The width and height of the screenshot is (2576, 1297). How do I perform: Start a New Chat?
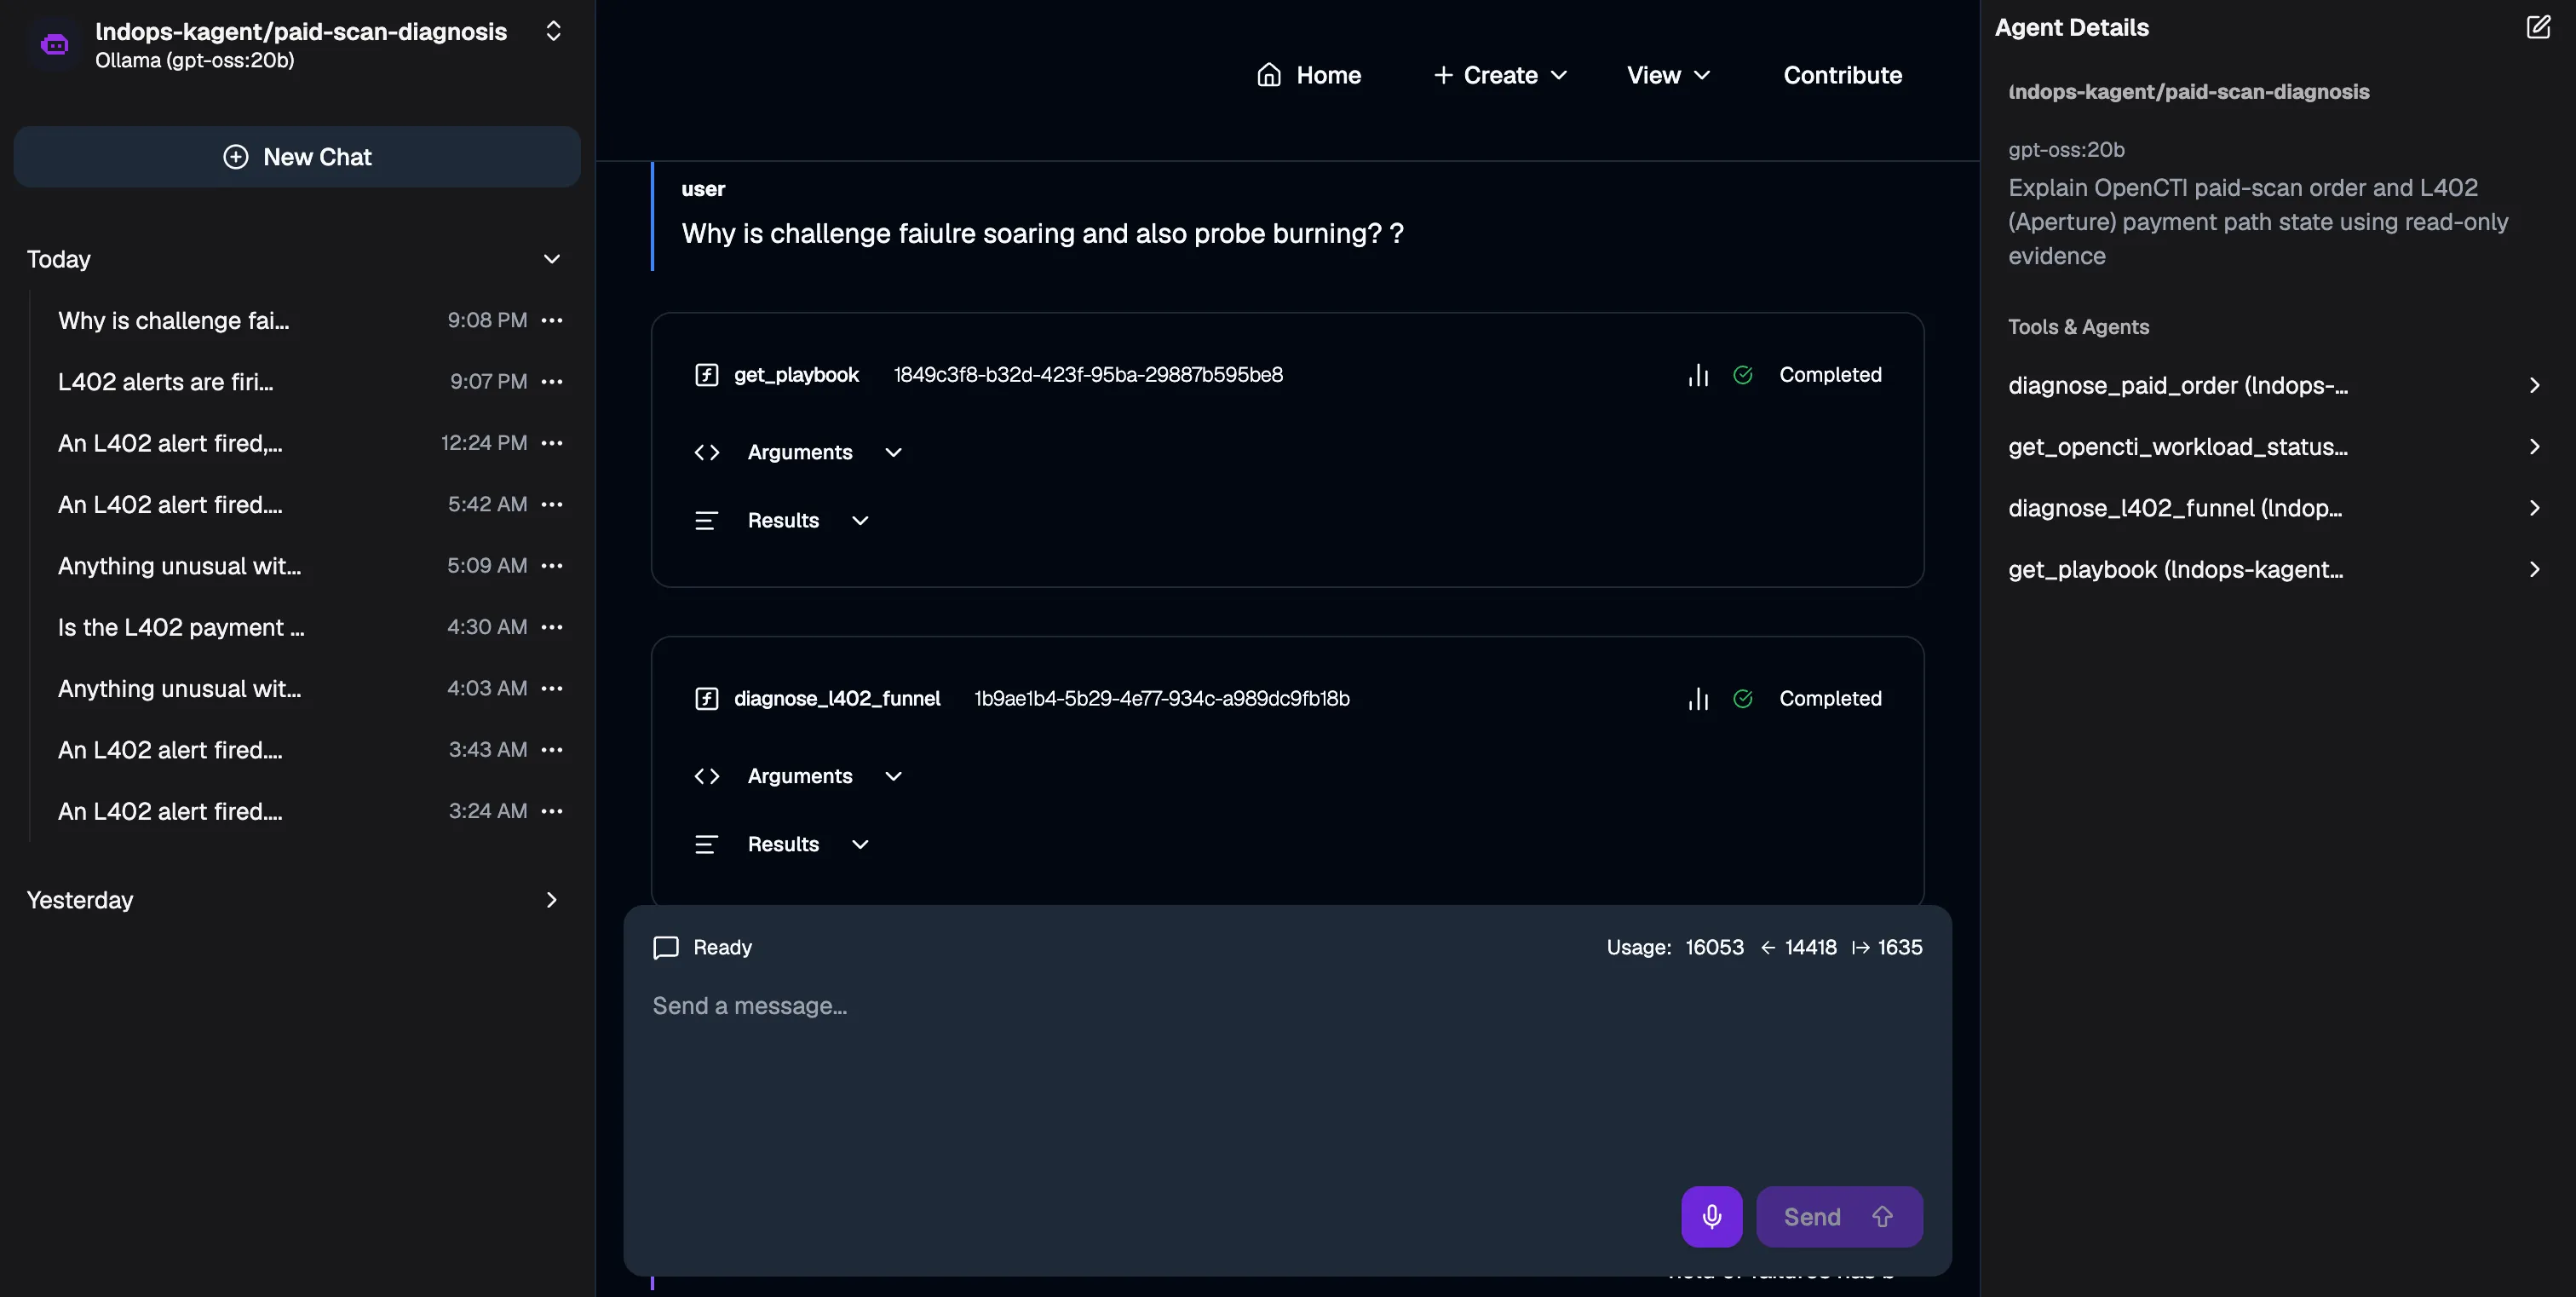pyautogui.click(x=297, y=157)
